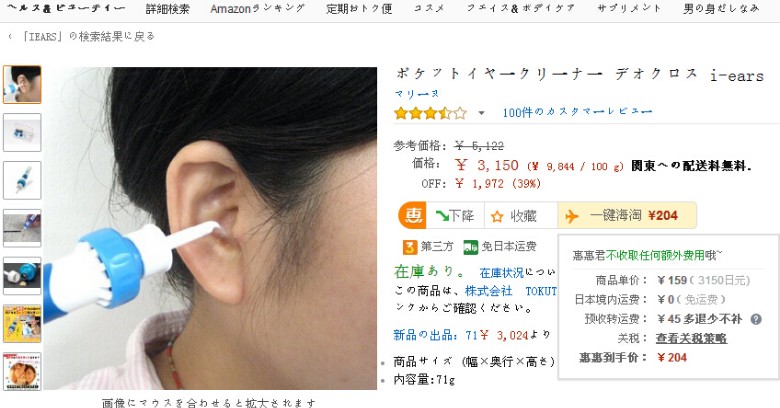Open 查看关税策略 tariff policy link

pyautogui.click(x=691, y=338)
